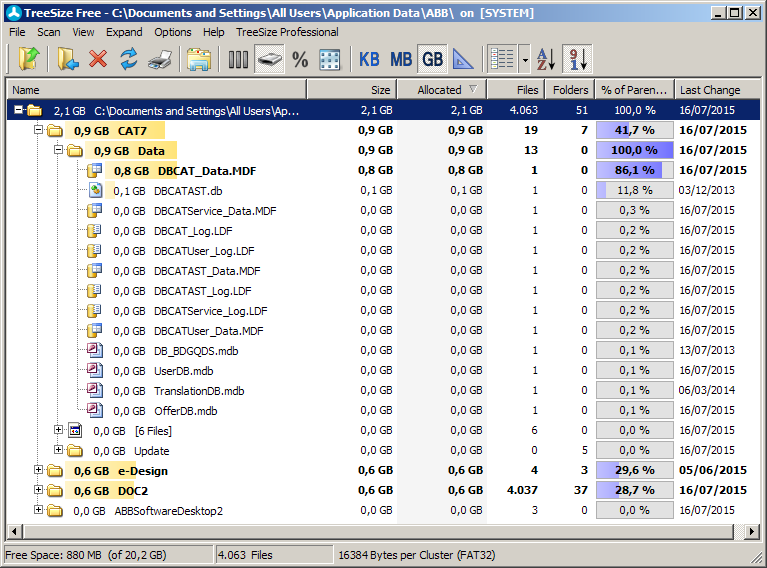
Task: Click the printer icon
Action: [160, 60]
